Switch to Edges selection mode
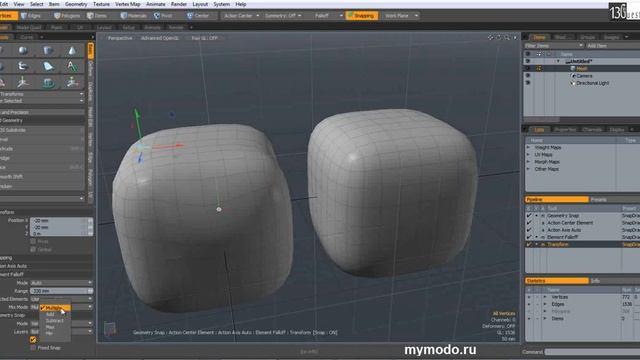 (x=31, y=16)
